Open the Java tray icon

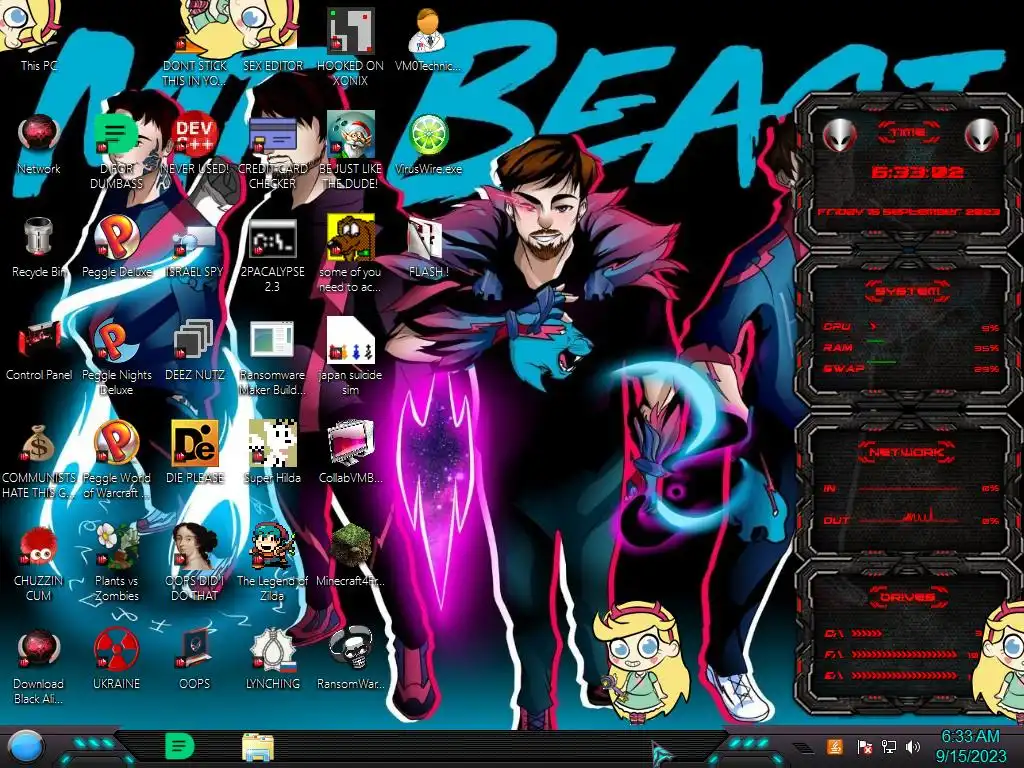coord(835,746)
